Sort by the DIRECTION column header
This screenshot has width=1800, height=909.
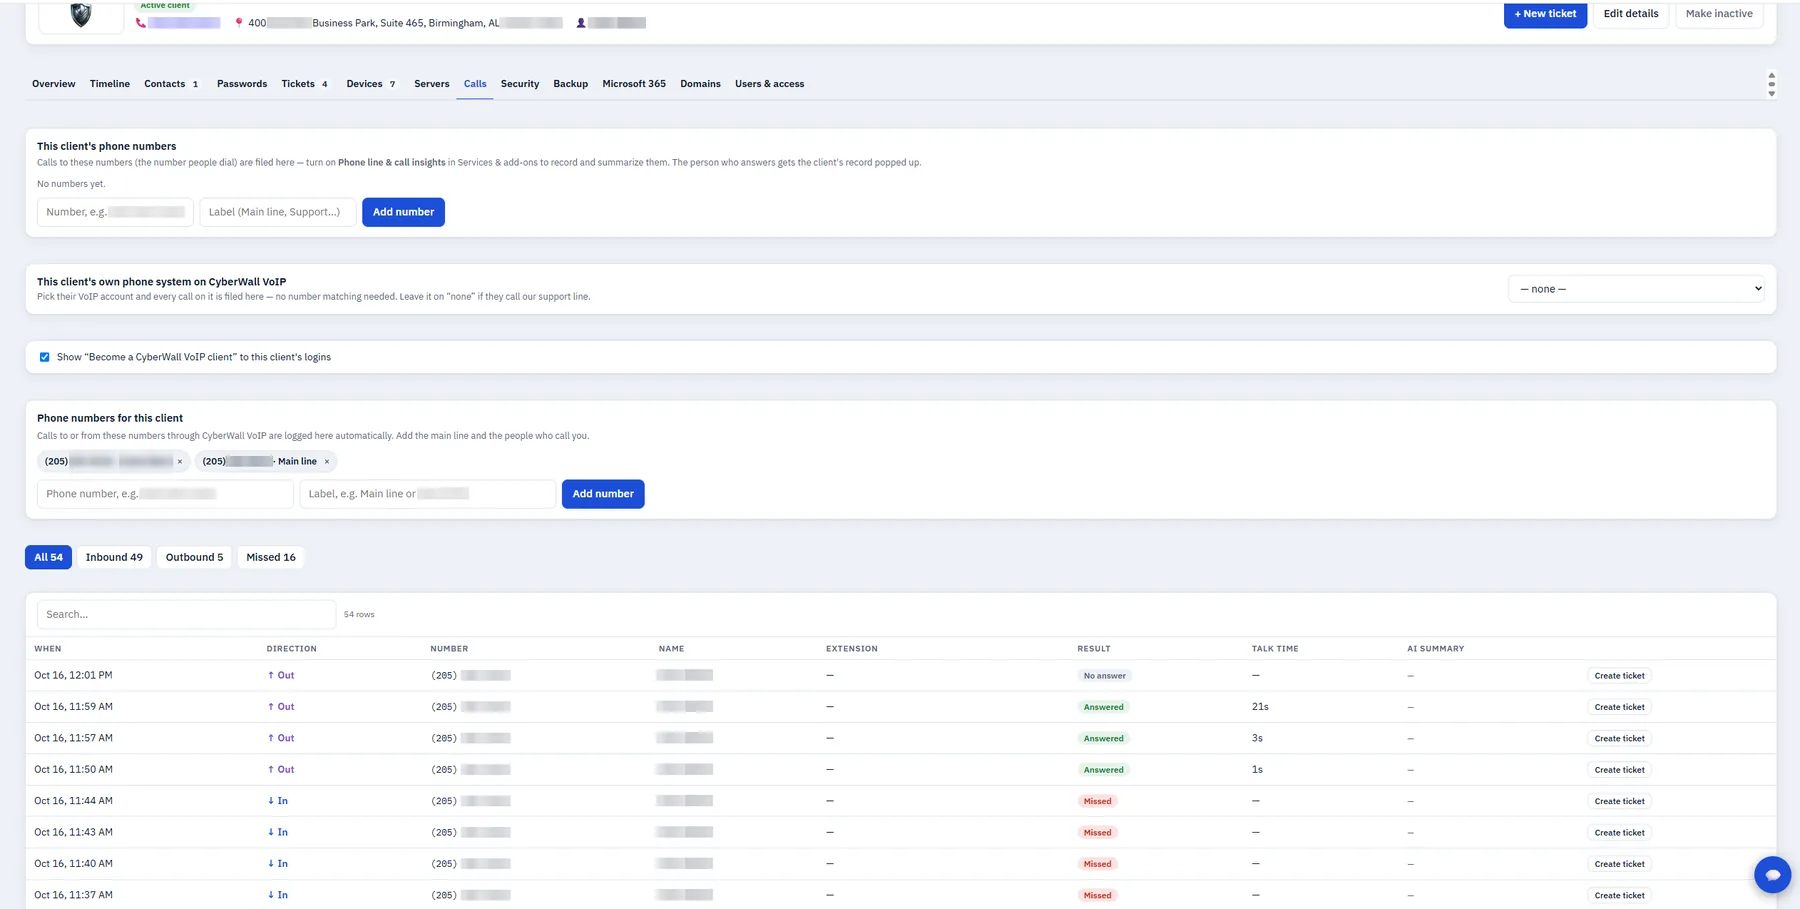tap(292, 649)
